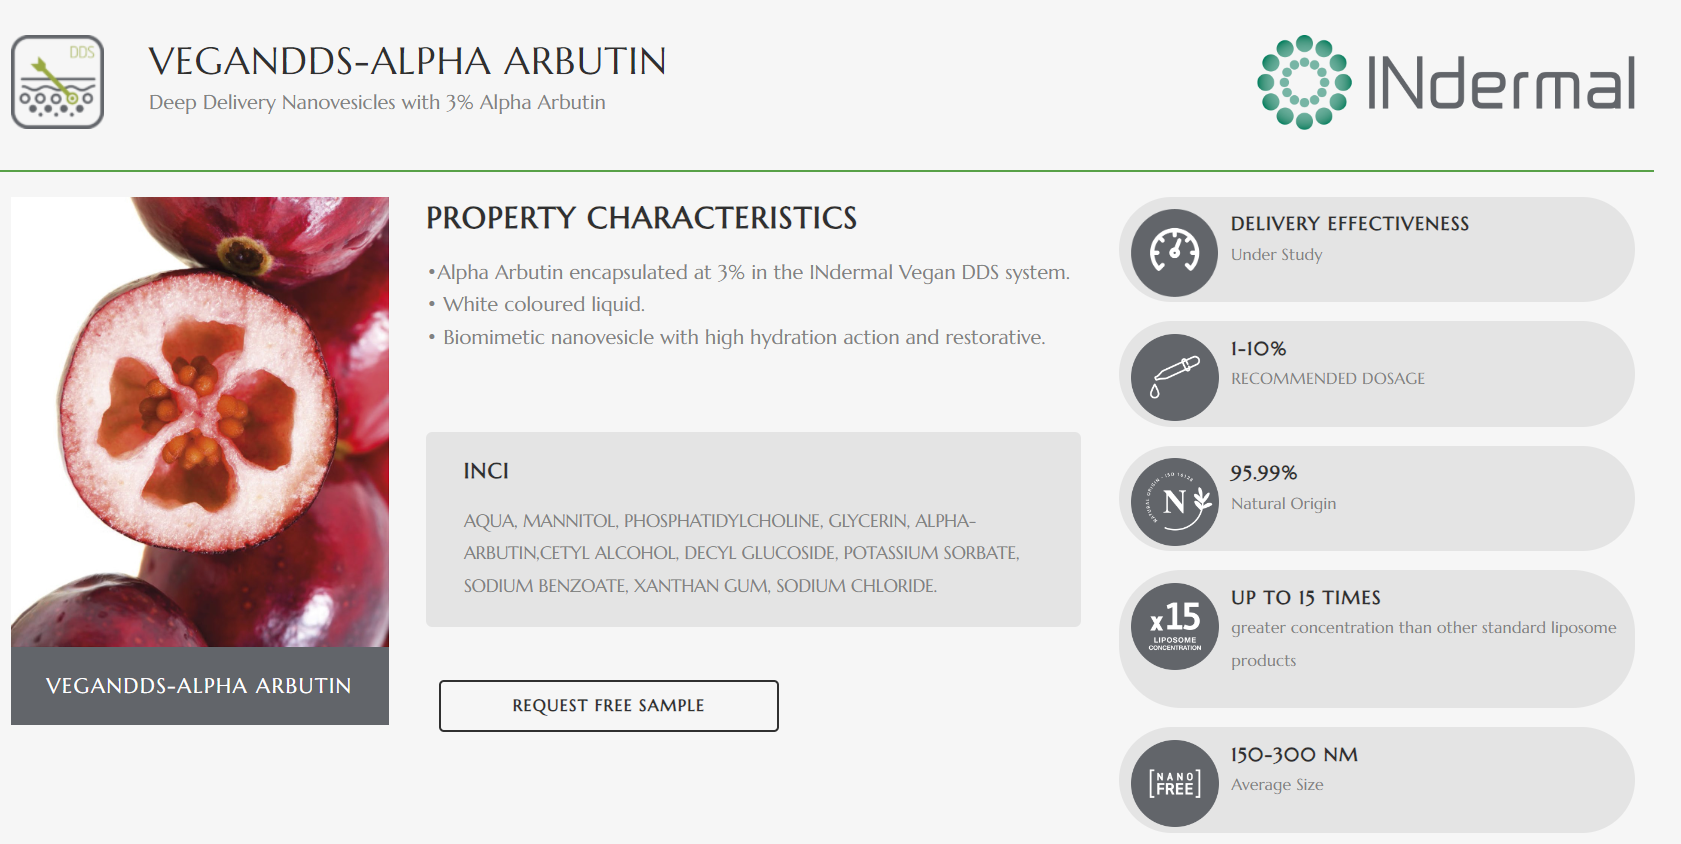Click the 150-300 NM average size label
1681x844 pixels.
[x=1294, y=755]
